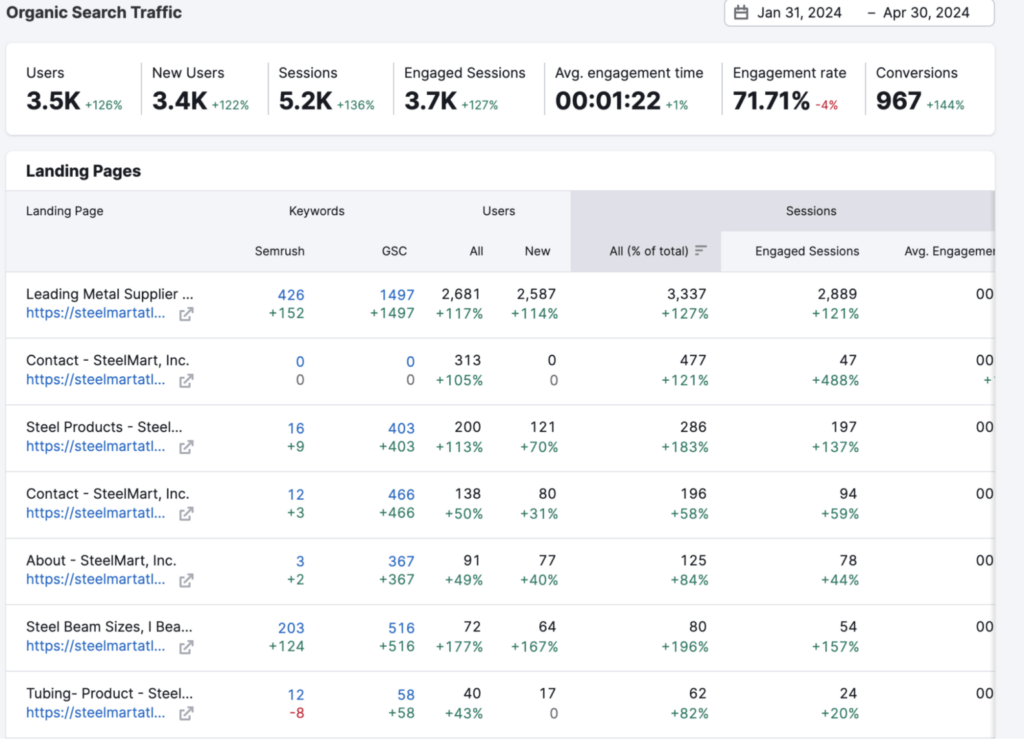Open Steel Products page using its external link icon
Image resolution: width=1024 pixels, height=739 pixels.
coord(186,447)
